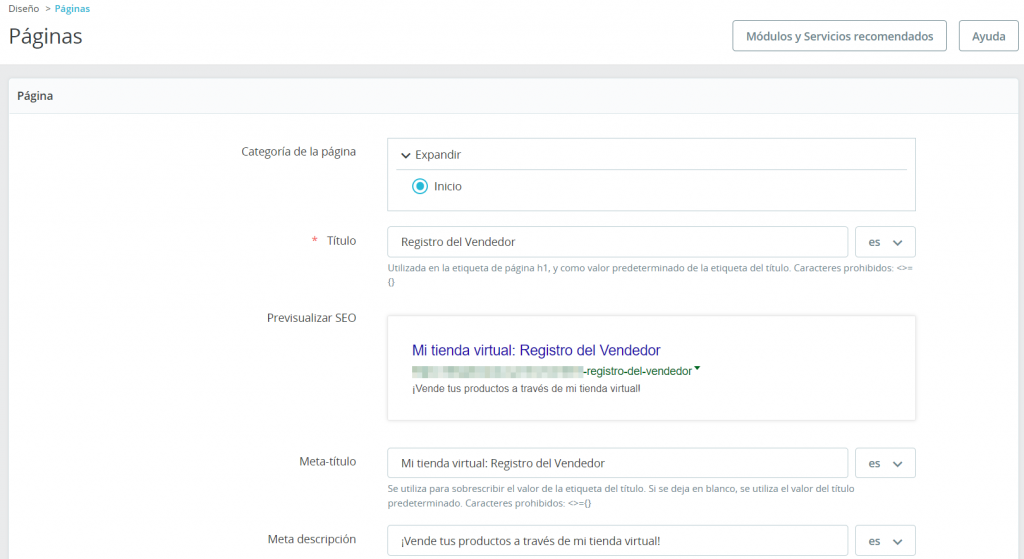1024x559 pixels.
Task: Expand the page category tree
Action: click(431, 155)
